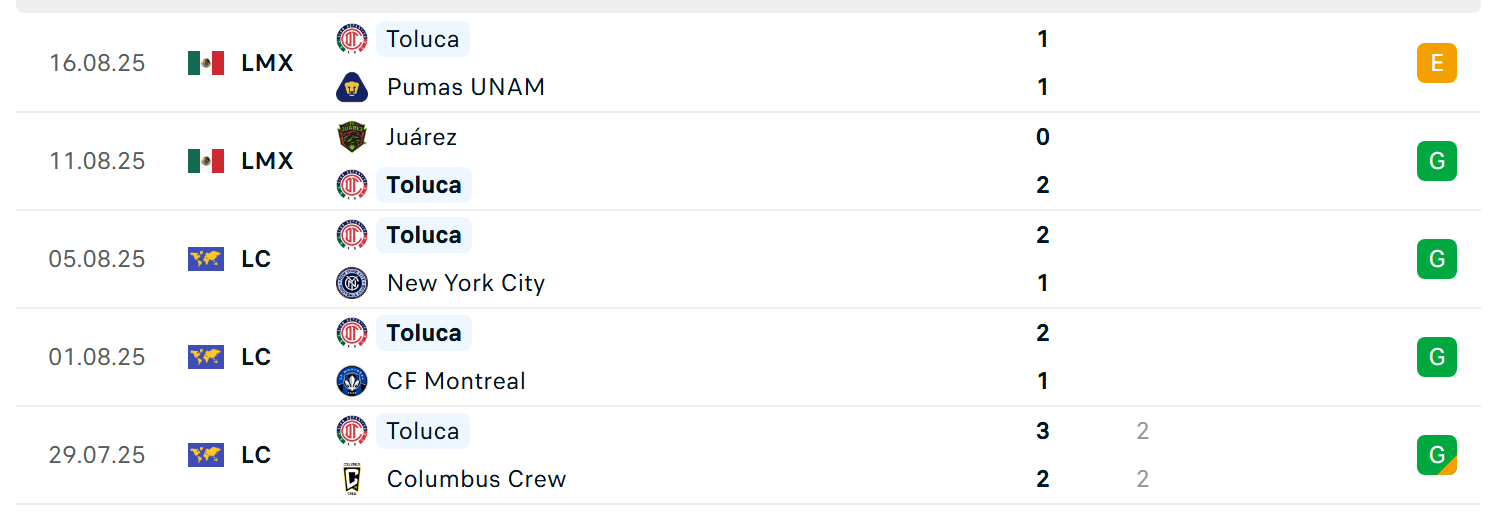Click the orange E draw result badge
The height and width of the screenshot is (514, 1496).
point(1437,63)
